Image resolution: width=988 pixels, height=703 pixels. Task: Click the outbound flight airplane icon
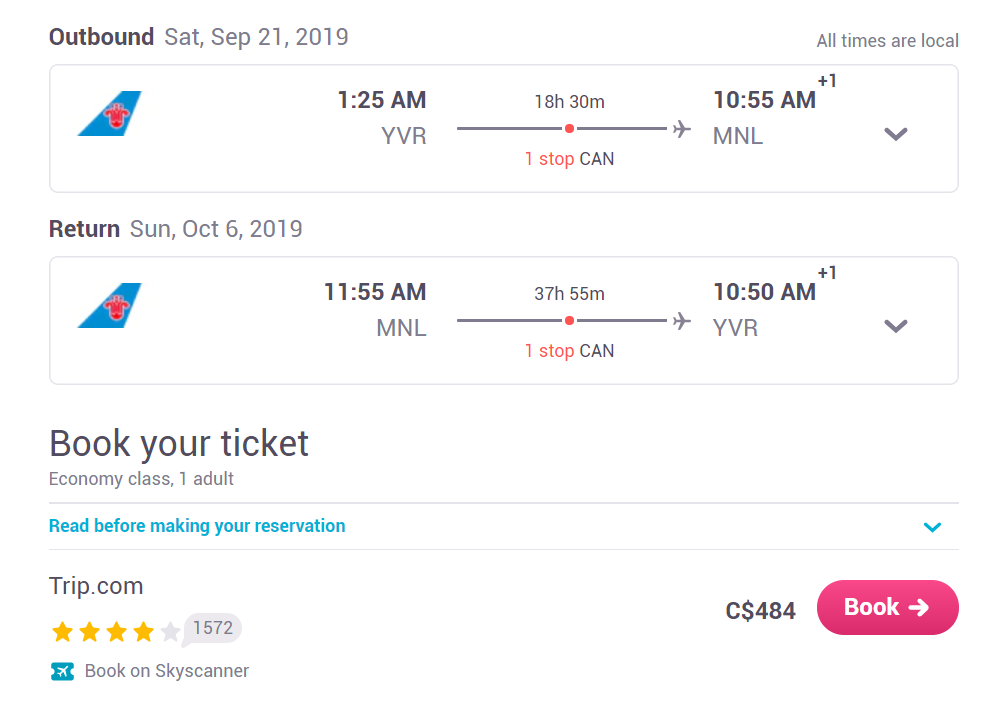[x=681, y=129]
